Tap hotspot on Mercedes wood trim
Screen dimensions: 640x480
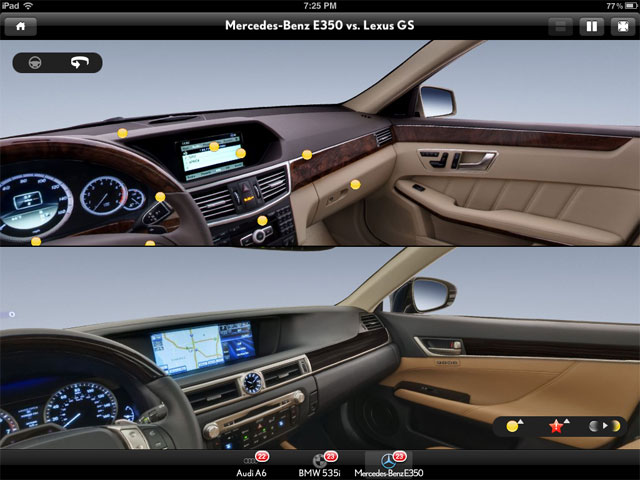tap(307, 155)
